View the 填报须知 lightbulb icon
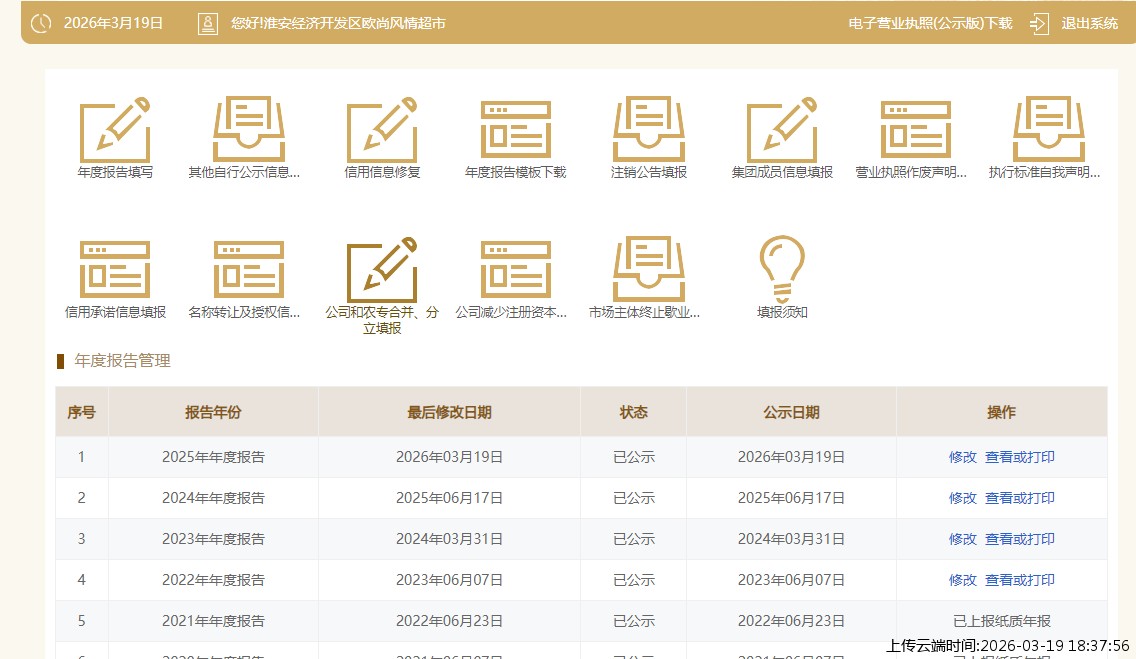Image resolution: width=1136 pixels, height=659 pixels. click(x=782, y=270)
